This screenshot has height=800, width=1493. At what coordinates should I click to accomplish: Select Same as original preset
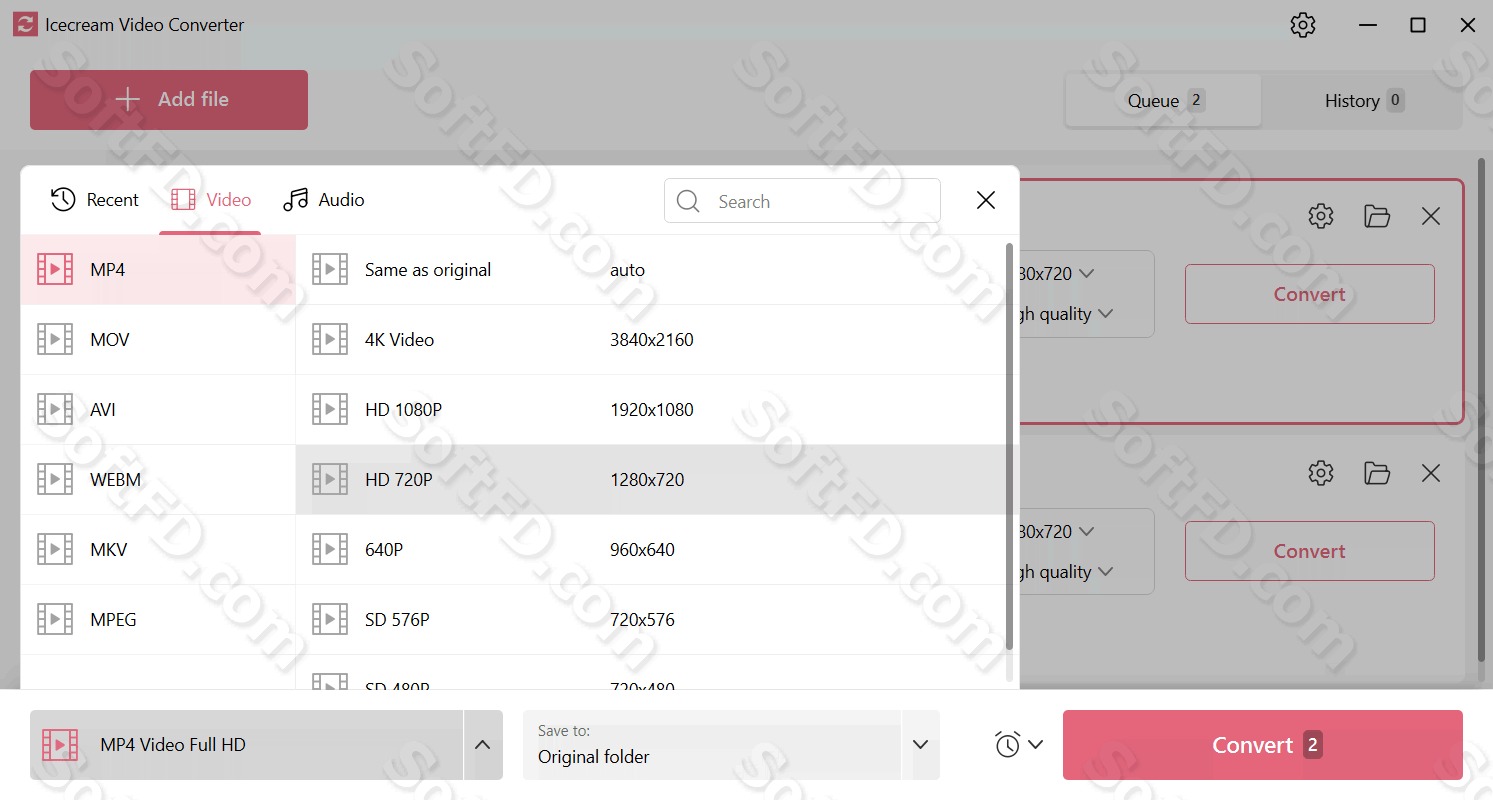coord(650,270)
